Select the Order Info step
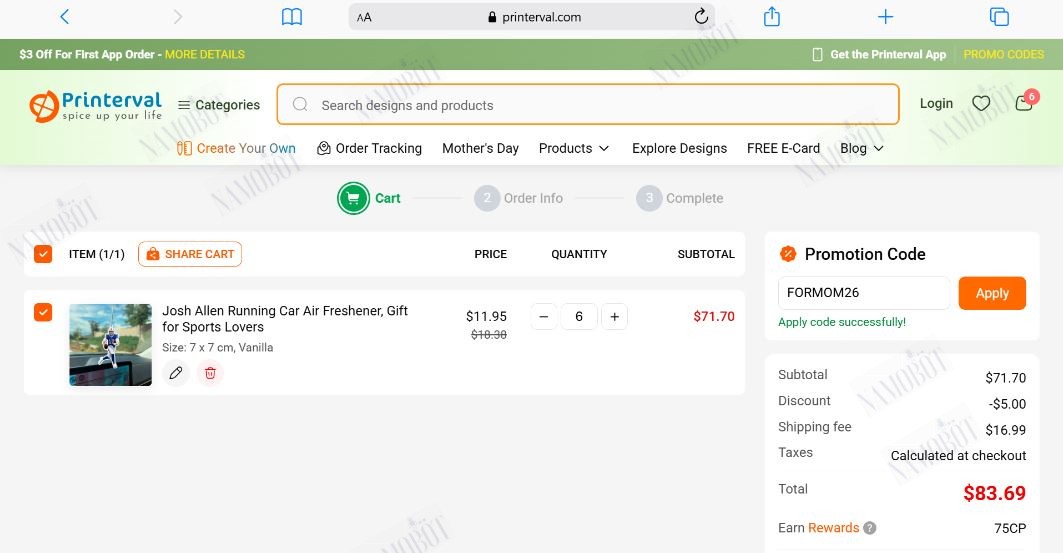Viewport: 1063px width, 553px height. coord(519,198)
